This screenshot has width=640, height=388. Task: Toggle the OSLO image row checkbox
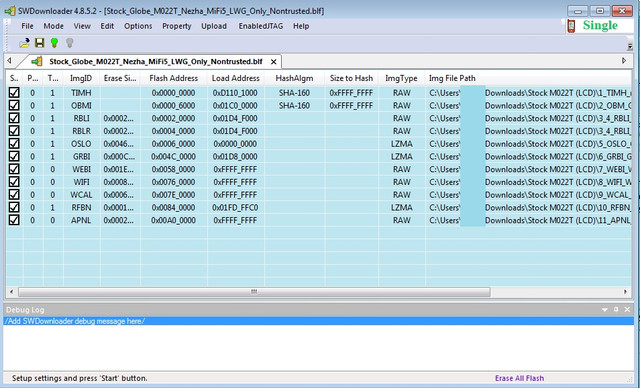coord(14,144)
